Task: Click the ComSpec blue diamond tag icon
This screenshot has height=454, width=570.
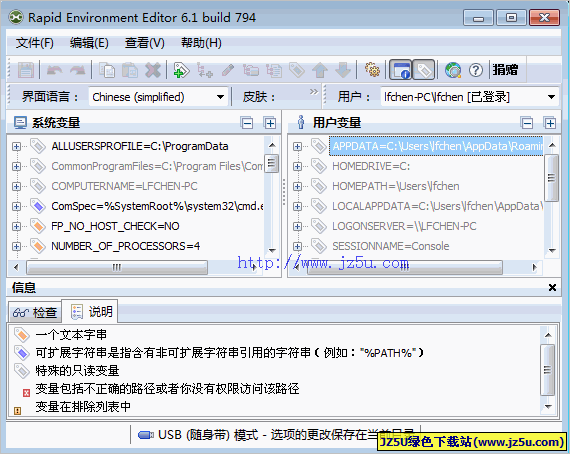Action: click(37, 206)
